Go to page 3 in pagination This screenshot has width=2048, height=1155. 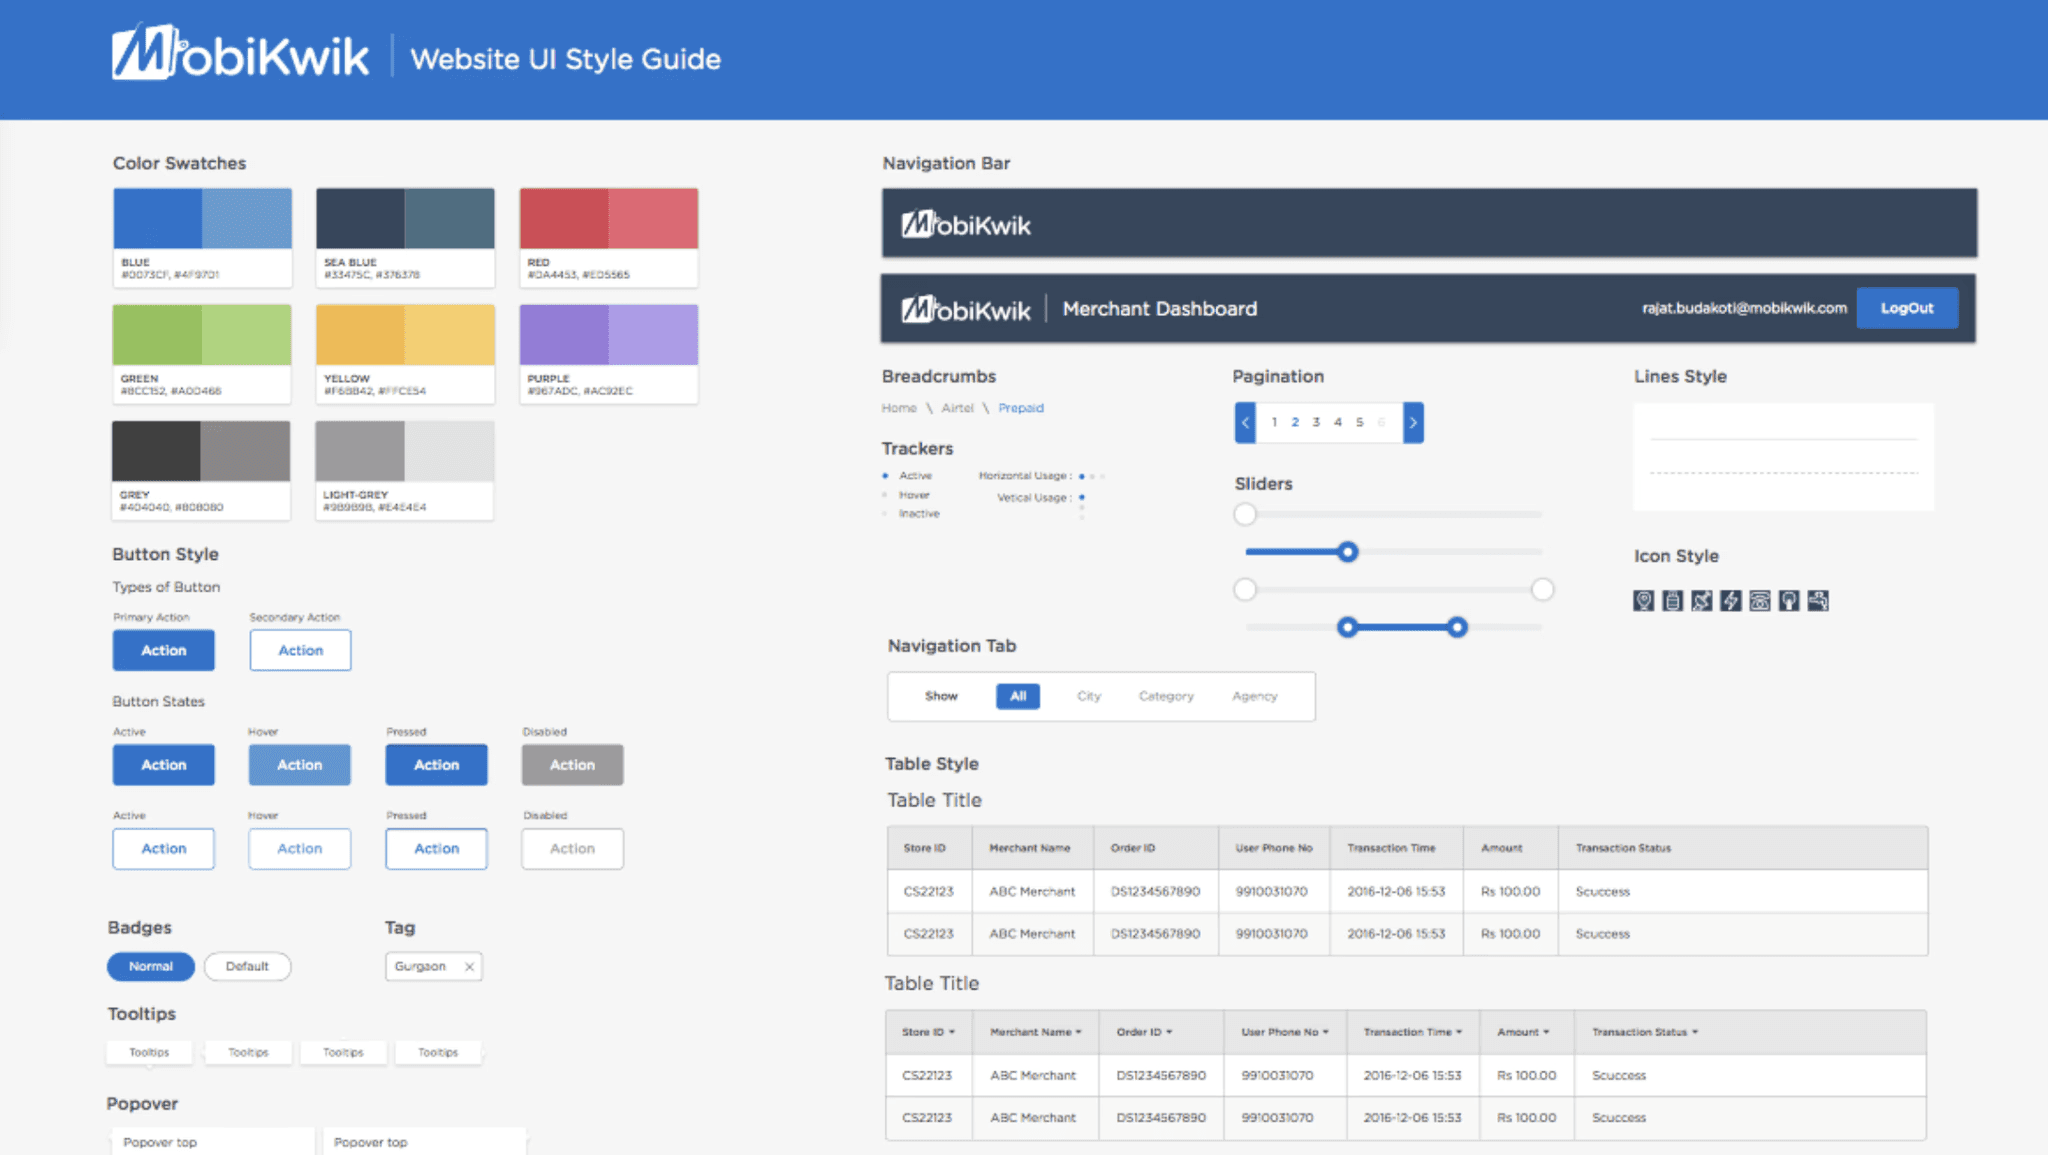click(x=1316, y=422)
